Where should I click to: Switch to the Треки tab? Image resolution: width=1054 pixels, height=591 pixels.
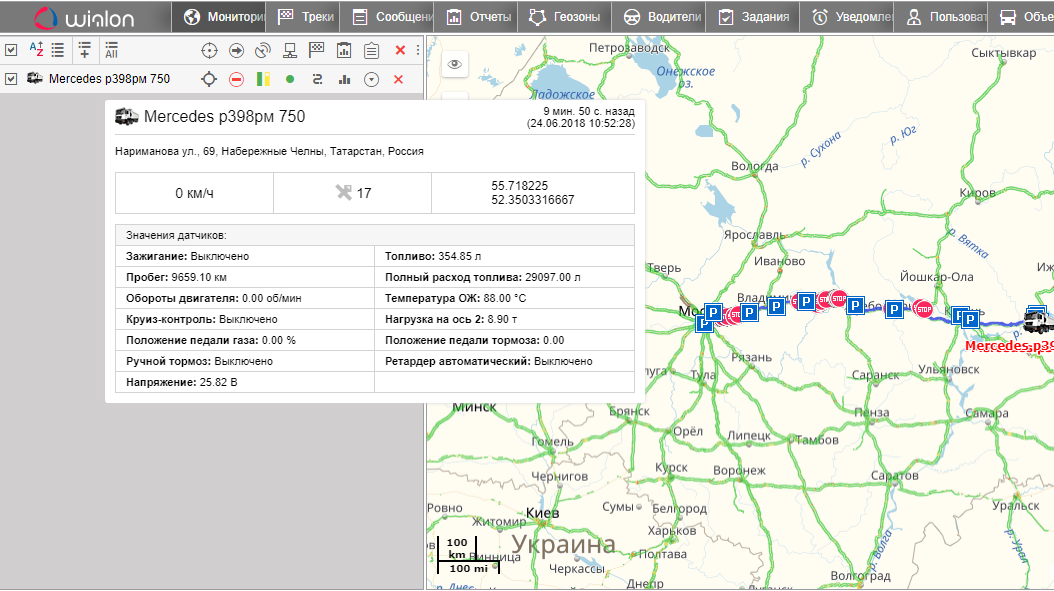[x=309, y=17]
